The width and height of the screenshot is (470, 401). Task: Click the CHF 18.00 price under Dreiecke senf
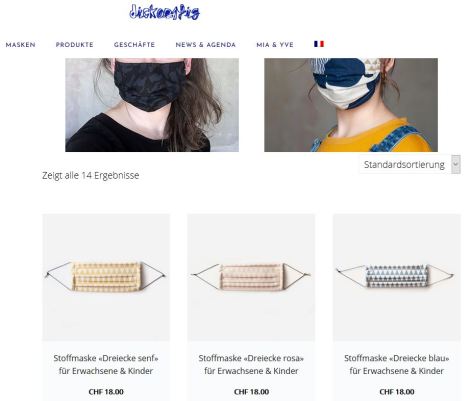coord(106,392)
